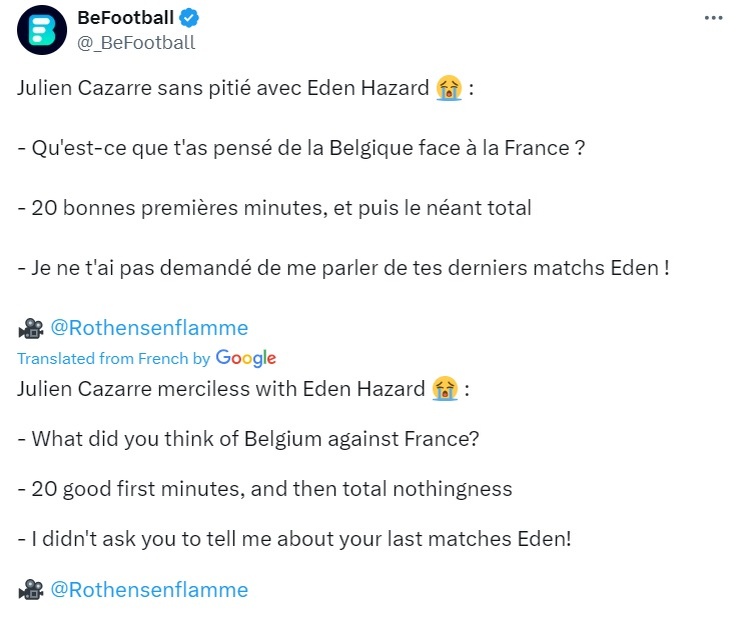Click camera emoji above the translation line
Viewport: 741px width, 622px height.
31,328
